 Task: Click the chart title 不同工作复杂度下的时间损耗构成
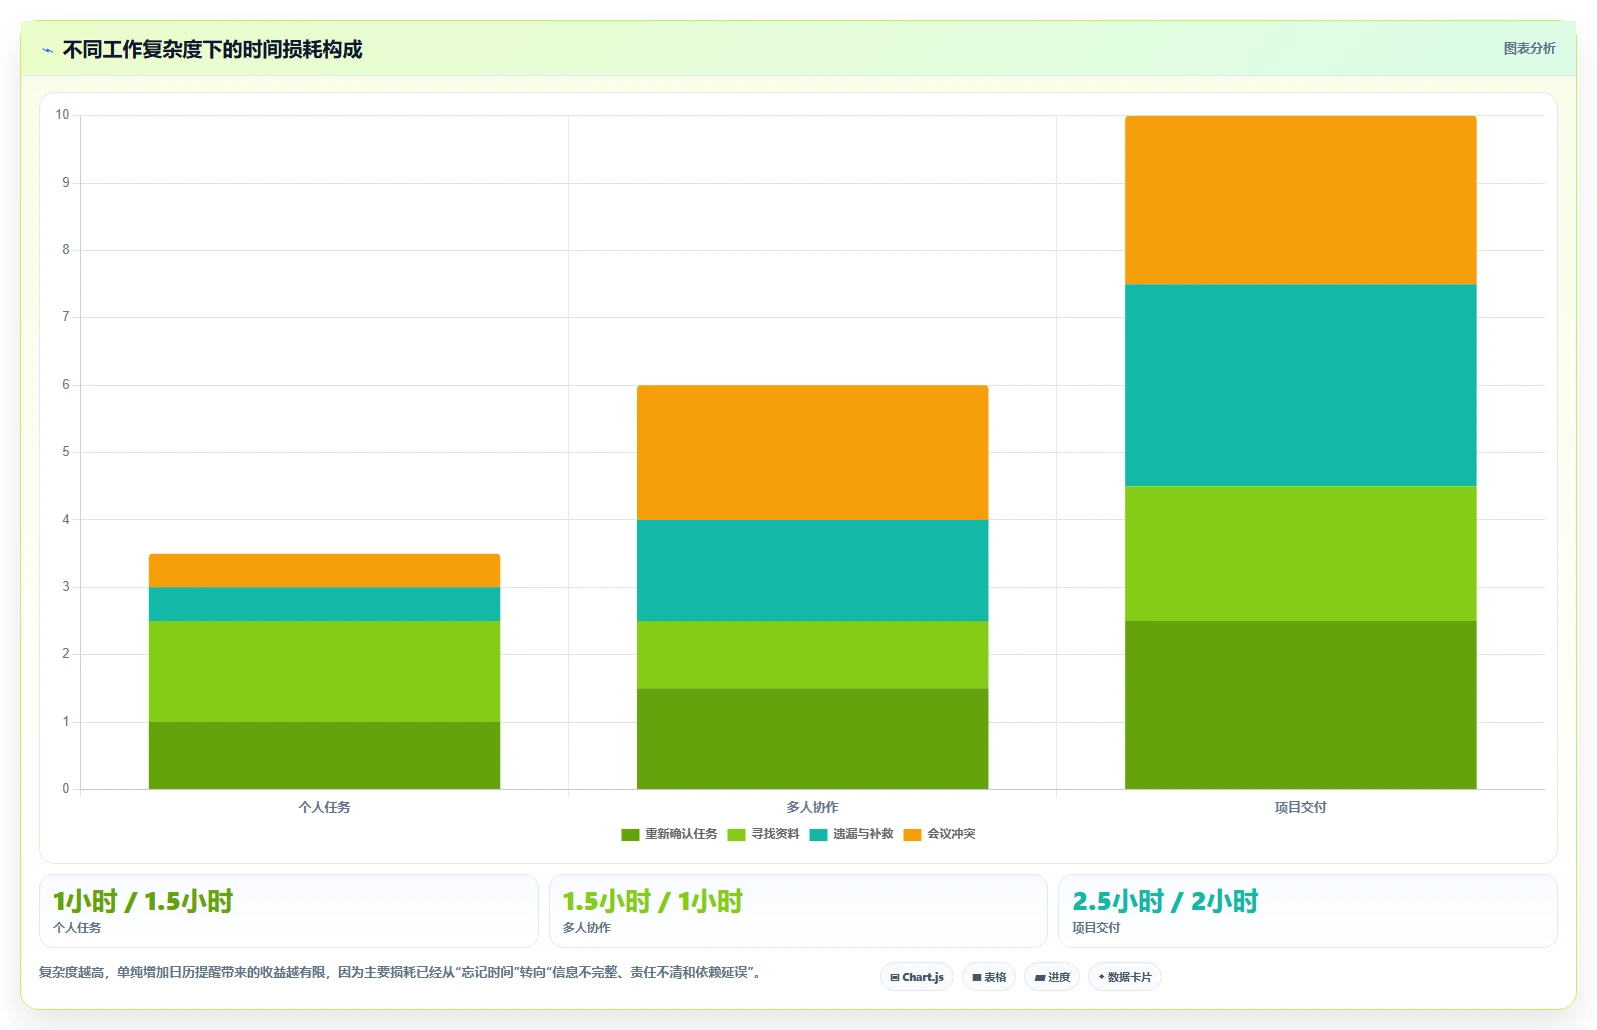[212, 49]
